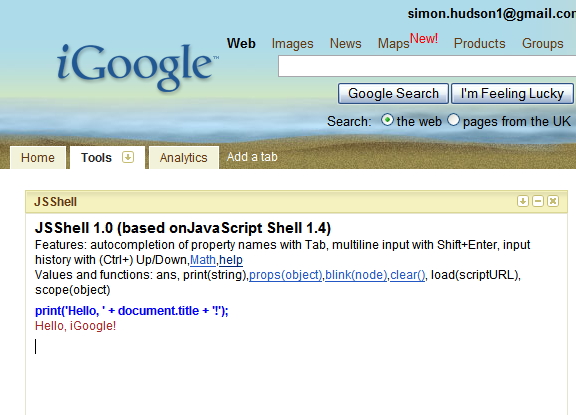Click the iGoogle logo
This screenshot has height=415, width=576.
click(x=138, y=67)
